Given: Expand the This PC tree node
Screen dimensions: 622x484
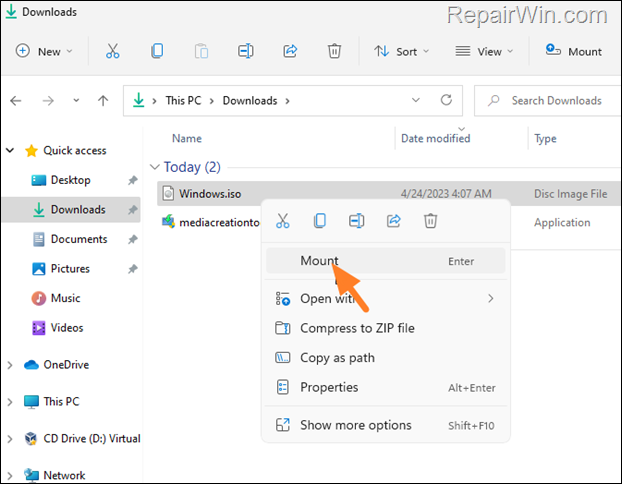Looking at the screenshot, I should 10,402.
